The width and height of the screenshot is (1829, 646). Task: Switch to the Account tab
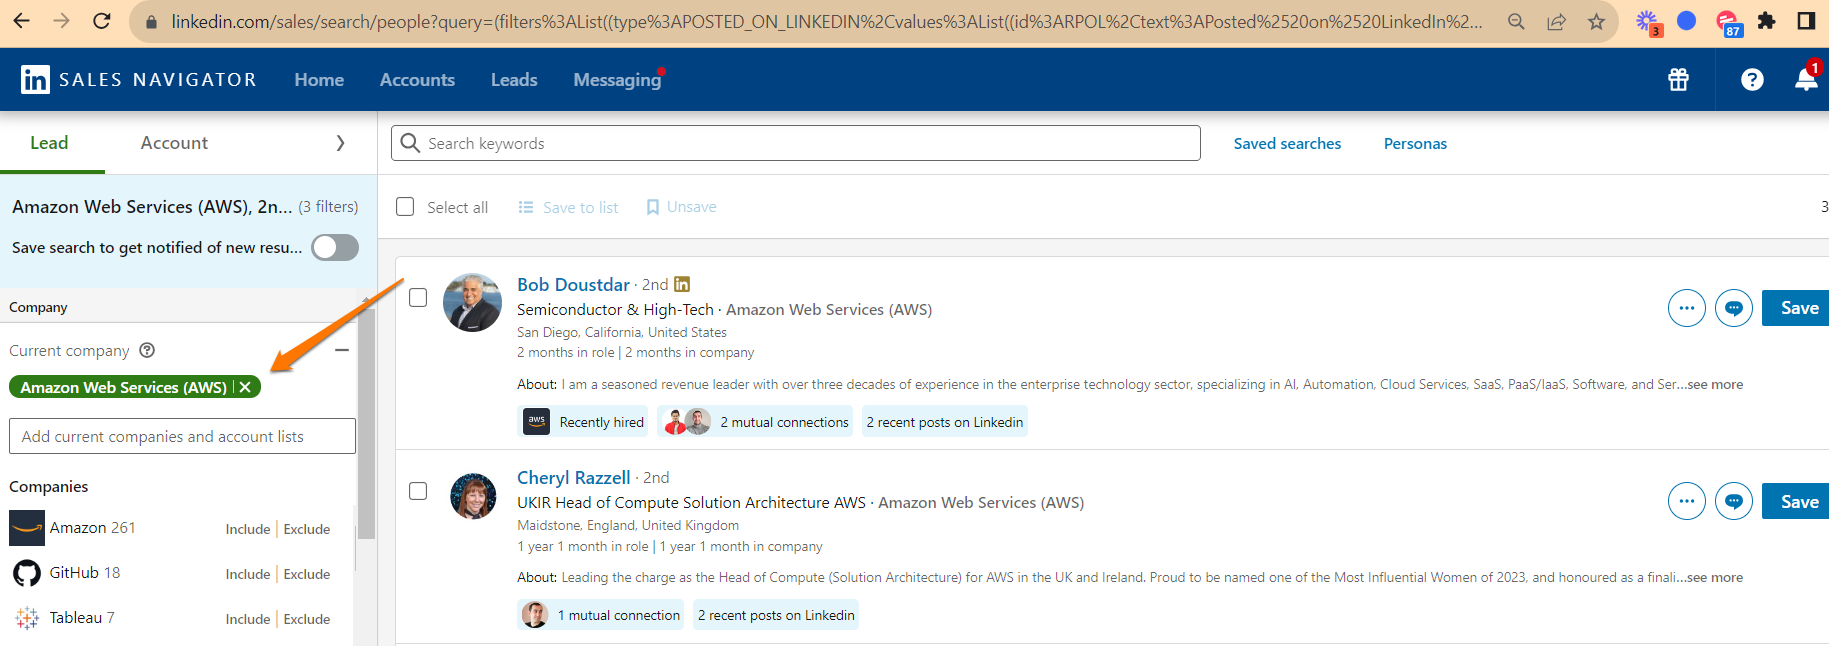pos(174,143)
